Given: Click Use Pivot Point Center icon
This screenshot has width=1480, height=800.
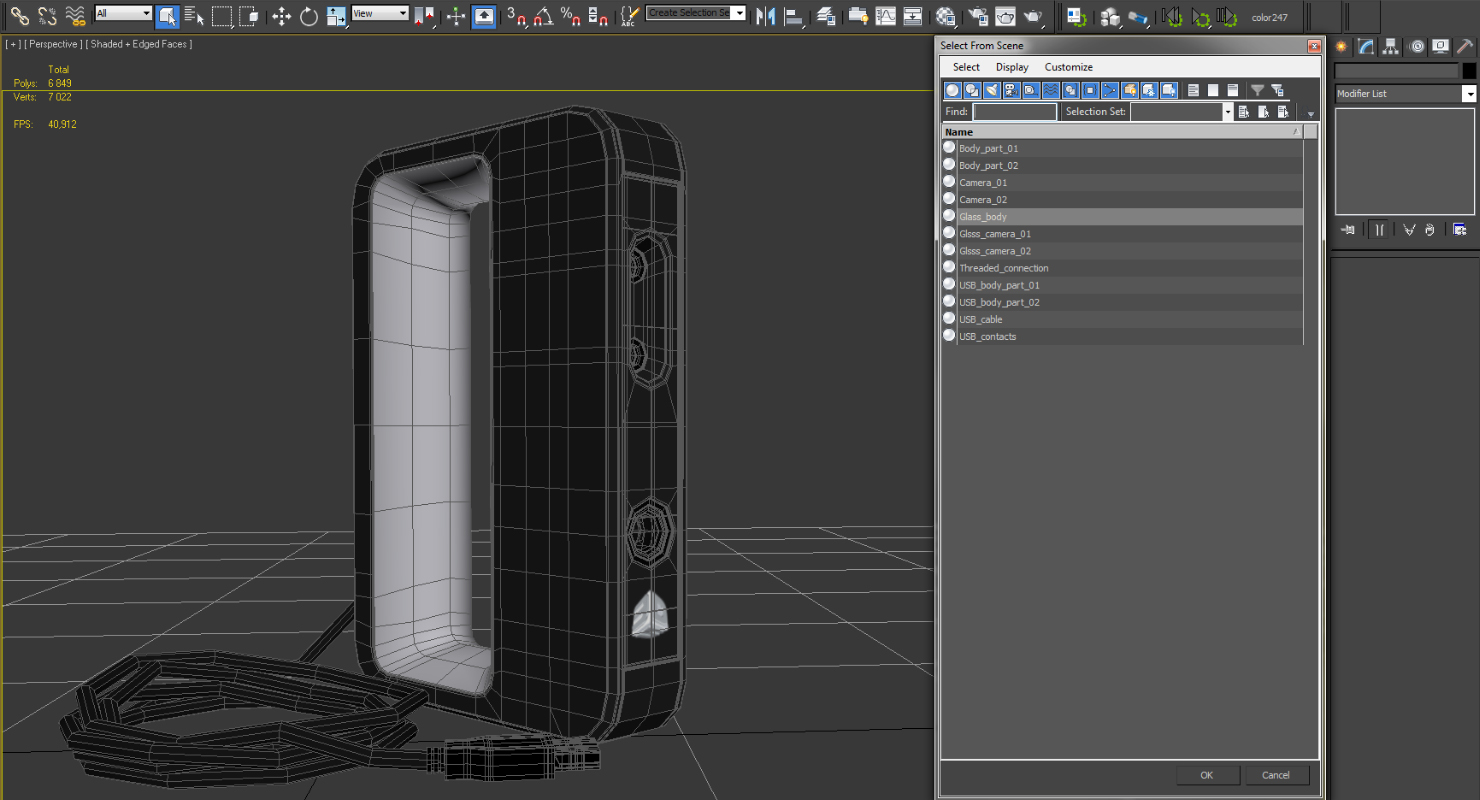Looking at the screenshot, I should coord(424,16).
